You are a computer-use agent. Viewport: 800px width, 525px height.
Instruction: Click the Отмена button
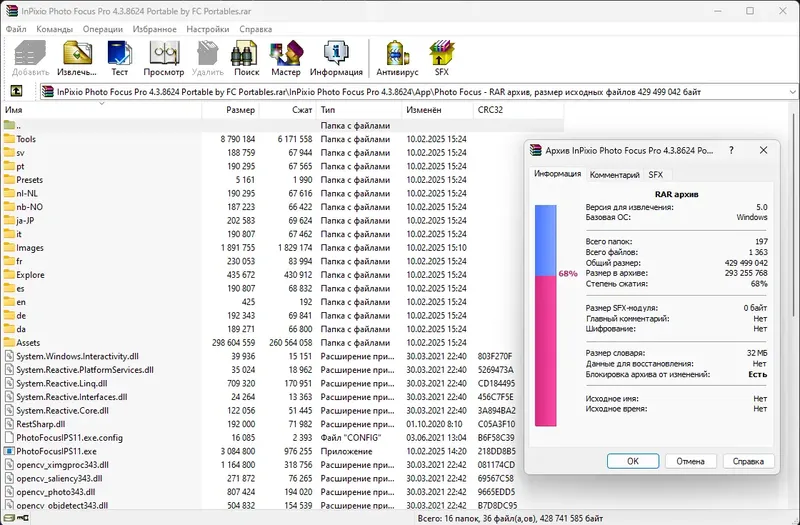(x=690, y=461)
